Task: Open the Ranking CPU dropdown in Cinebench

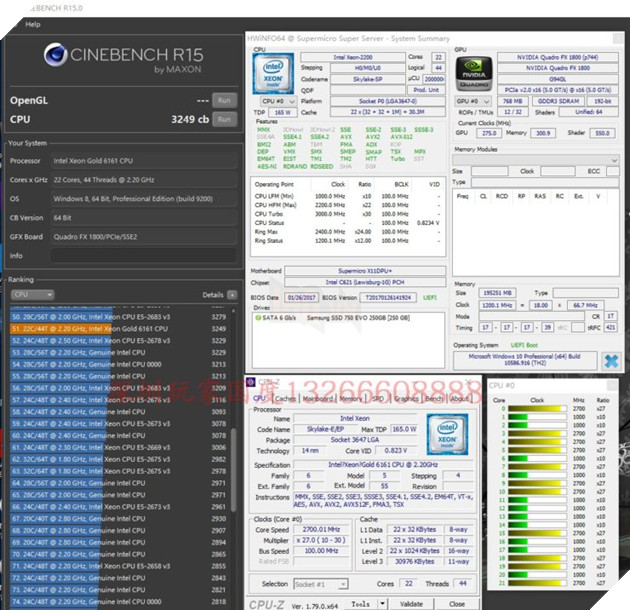Action: 32,295
